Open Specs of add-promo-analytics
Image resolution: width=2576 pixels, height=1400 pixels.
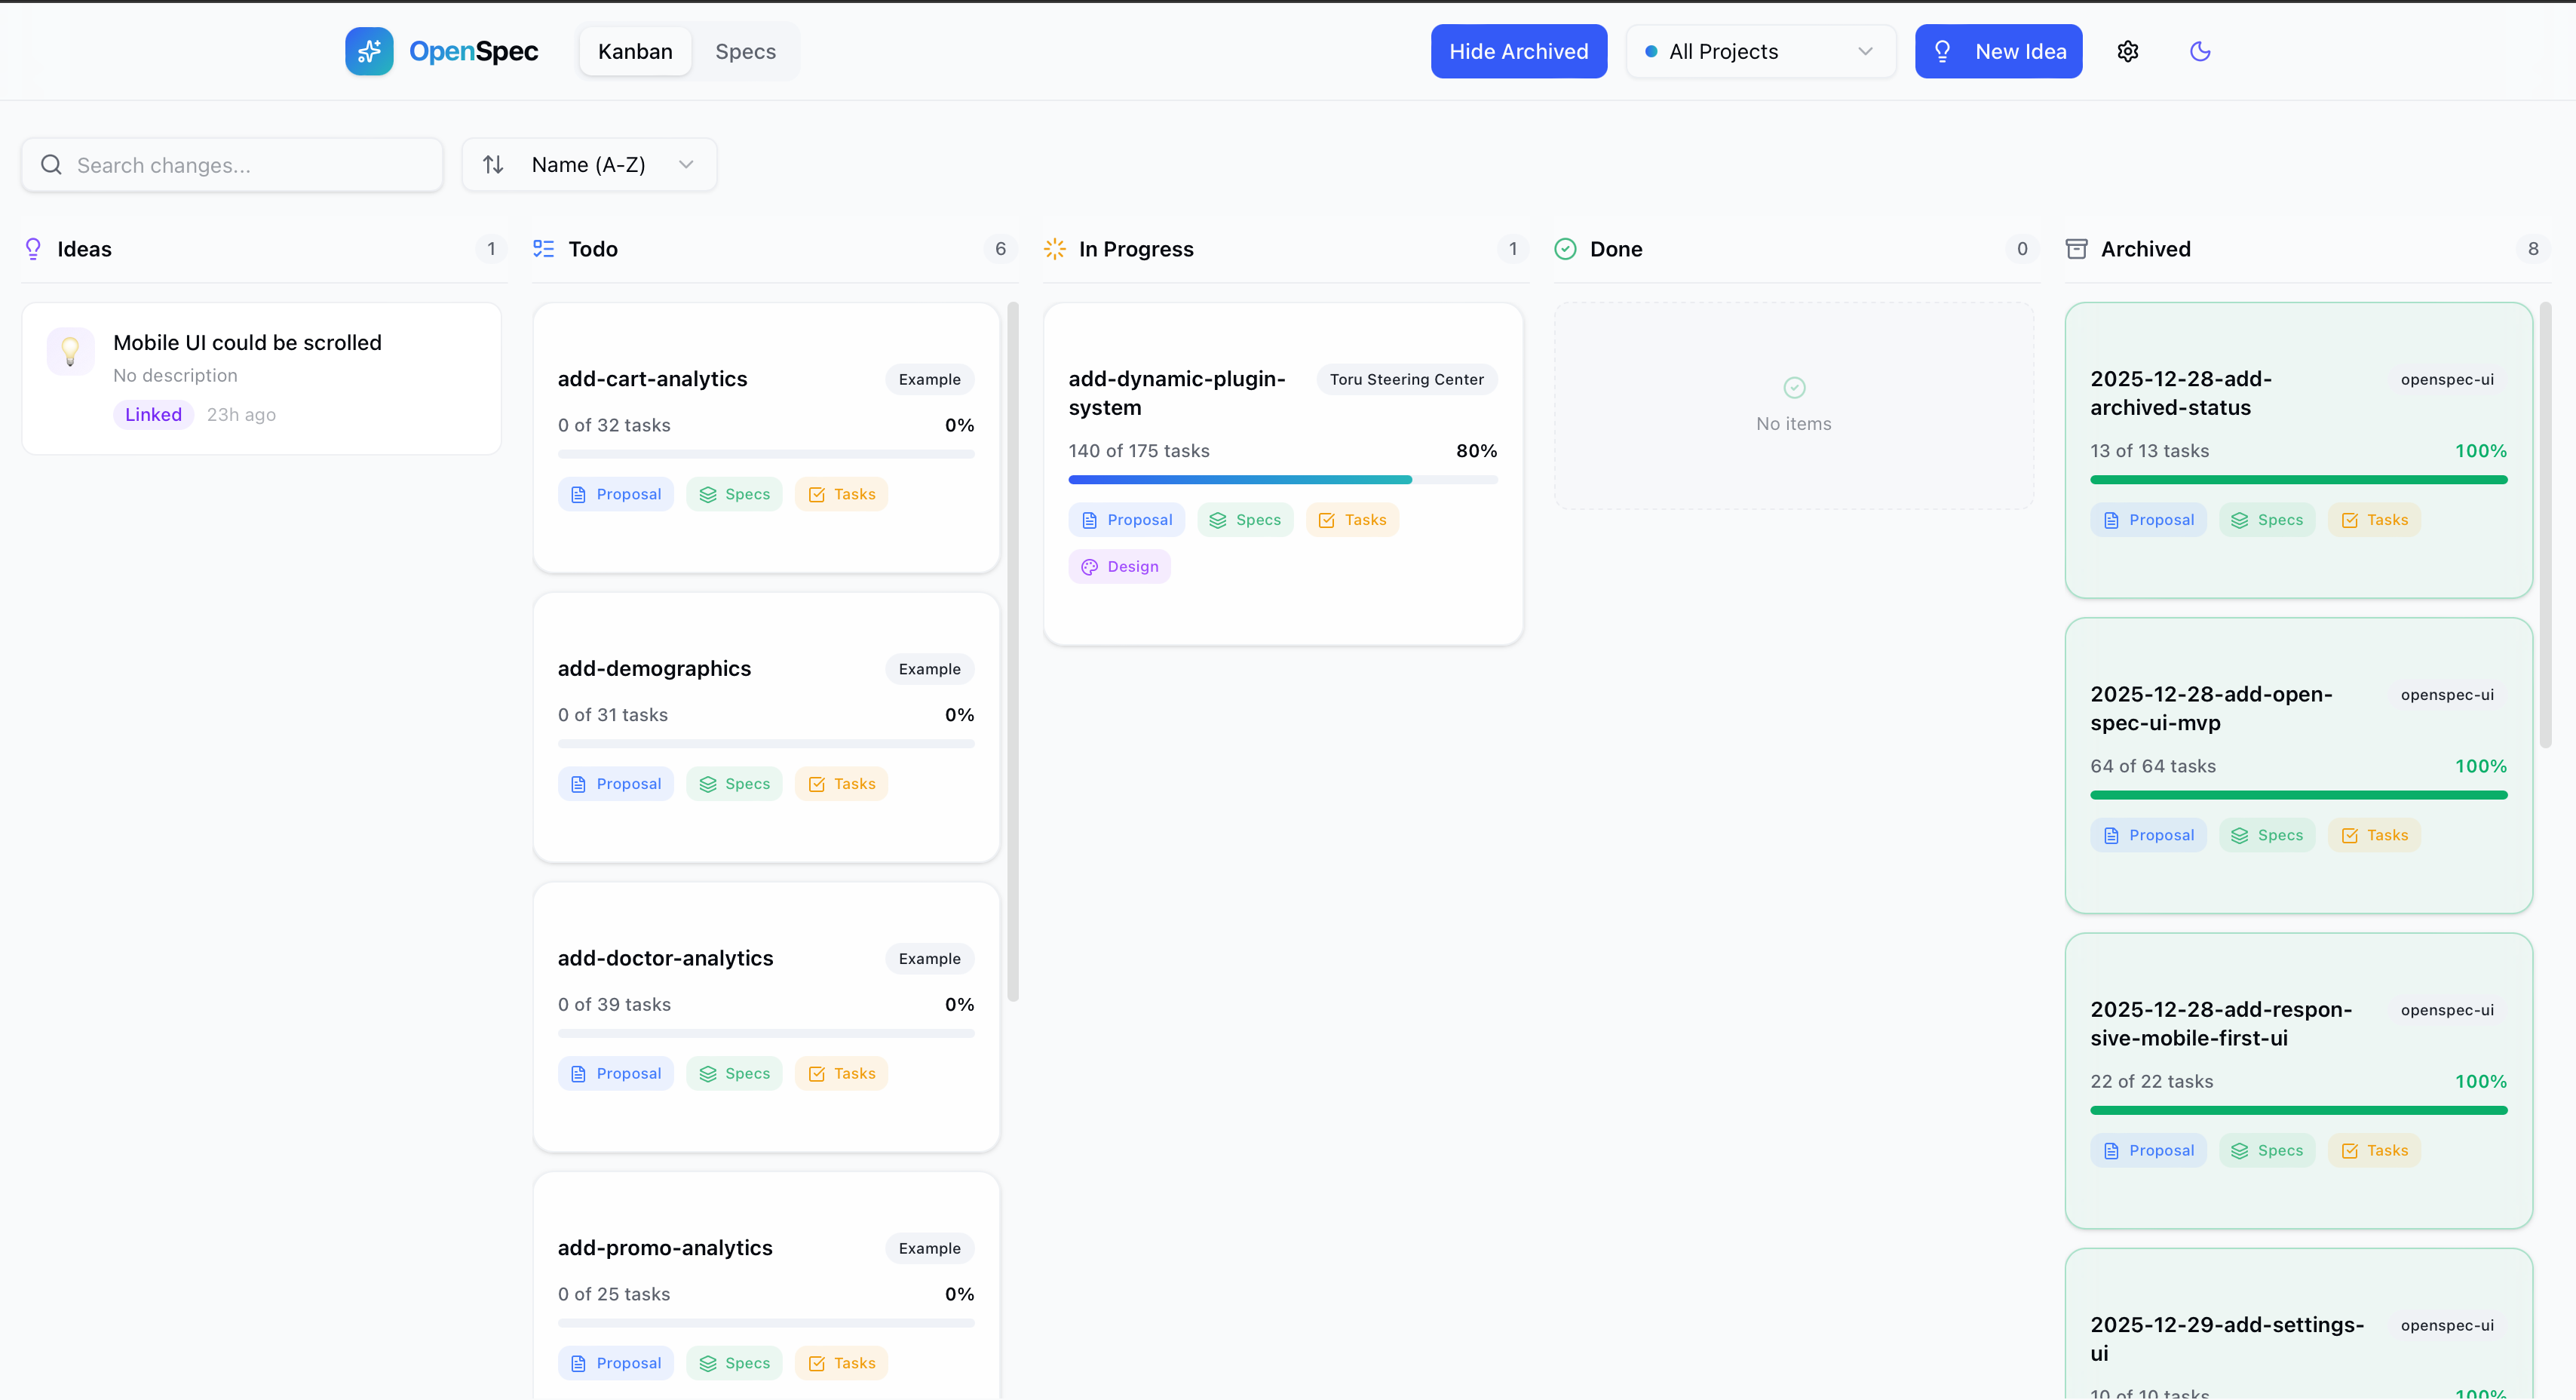[x=734, y=1363]
